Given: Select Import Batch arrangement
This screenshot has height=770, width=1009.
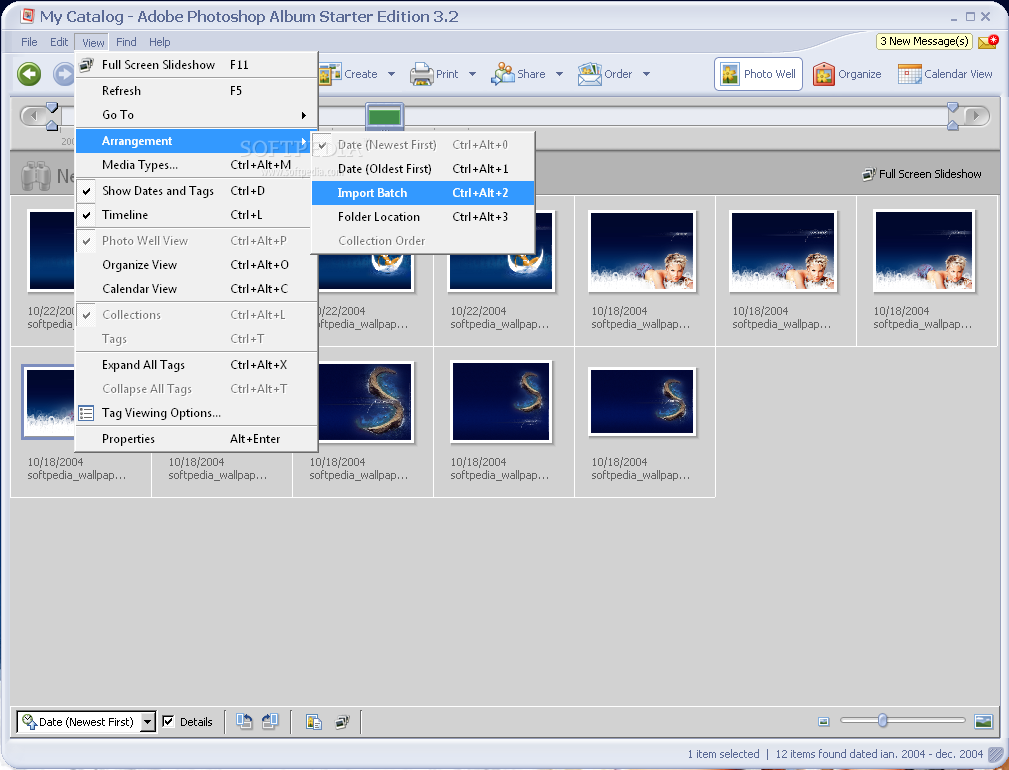Looking at the screenshot, I should tap(423, 193).
